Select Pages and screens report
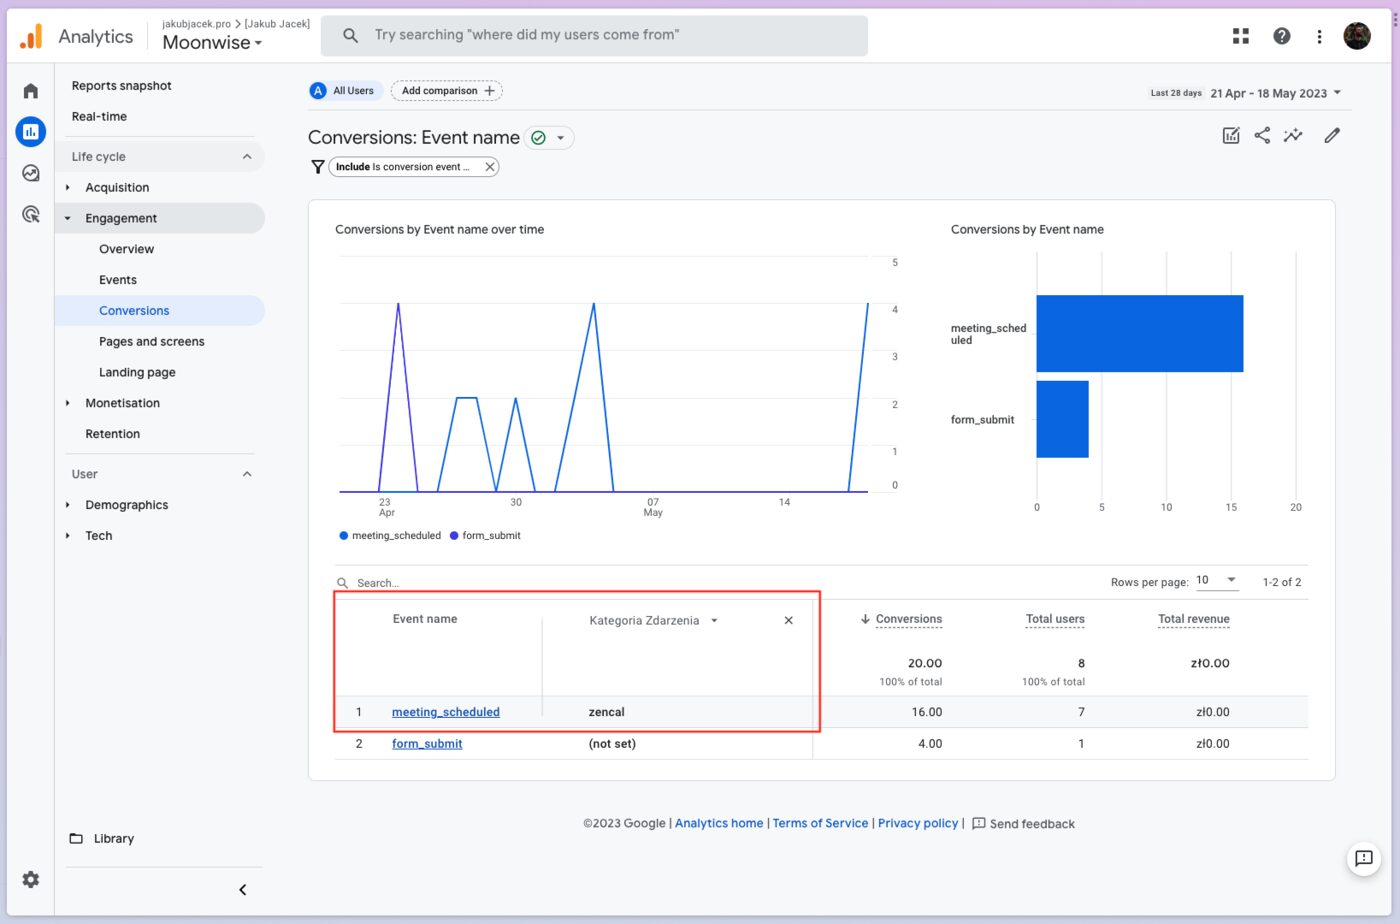The width and height of the screenshot is (1400, 924). click(151, 342)
